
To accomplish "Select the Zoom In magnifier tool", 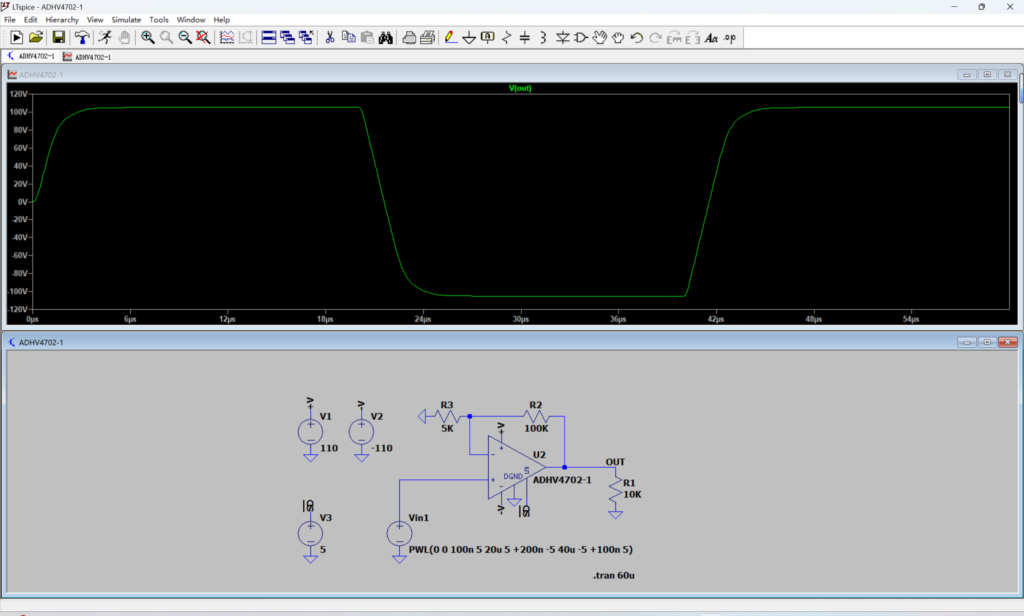I will [x=148, y=38].
